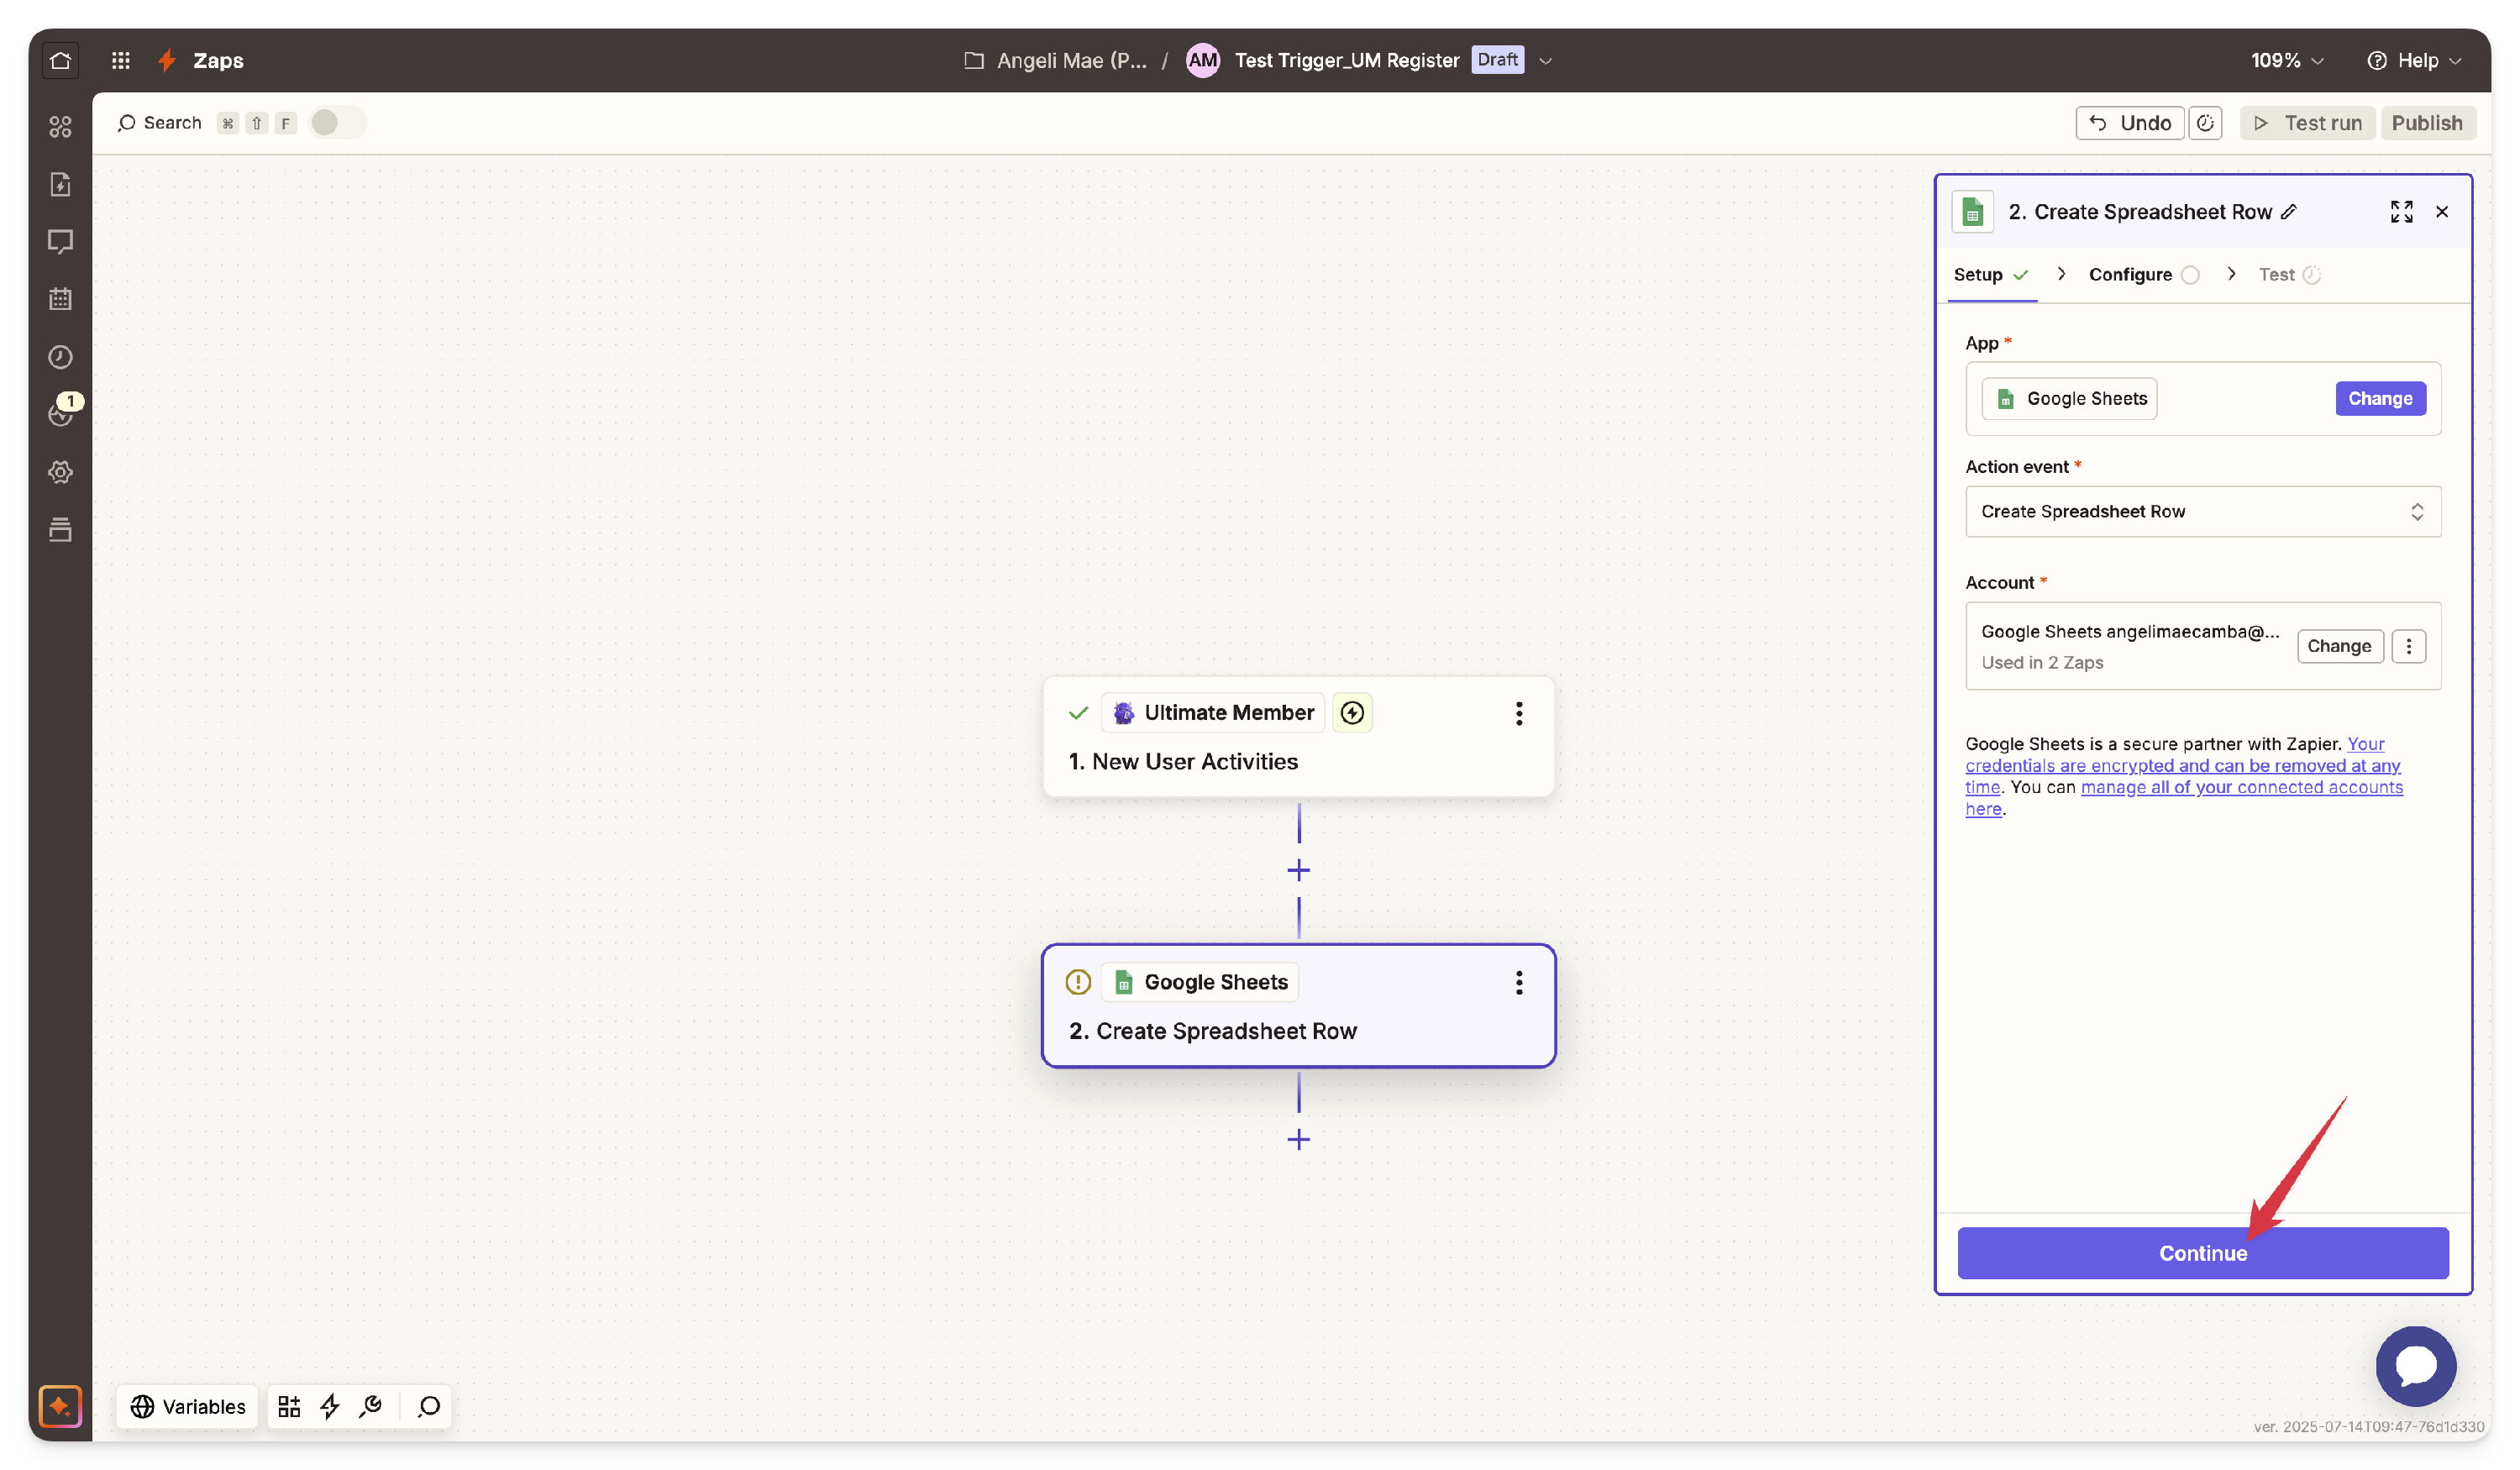Open Zap settings gear in sidebar
This screenshot has width=2520, height=1470.
[x=60, y=472]
